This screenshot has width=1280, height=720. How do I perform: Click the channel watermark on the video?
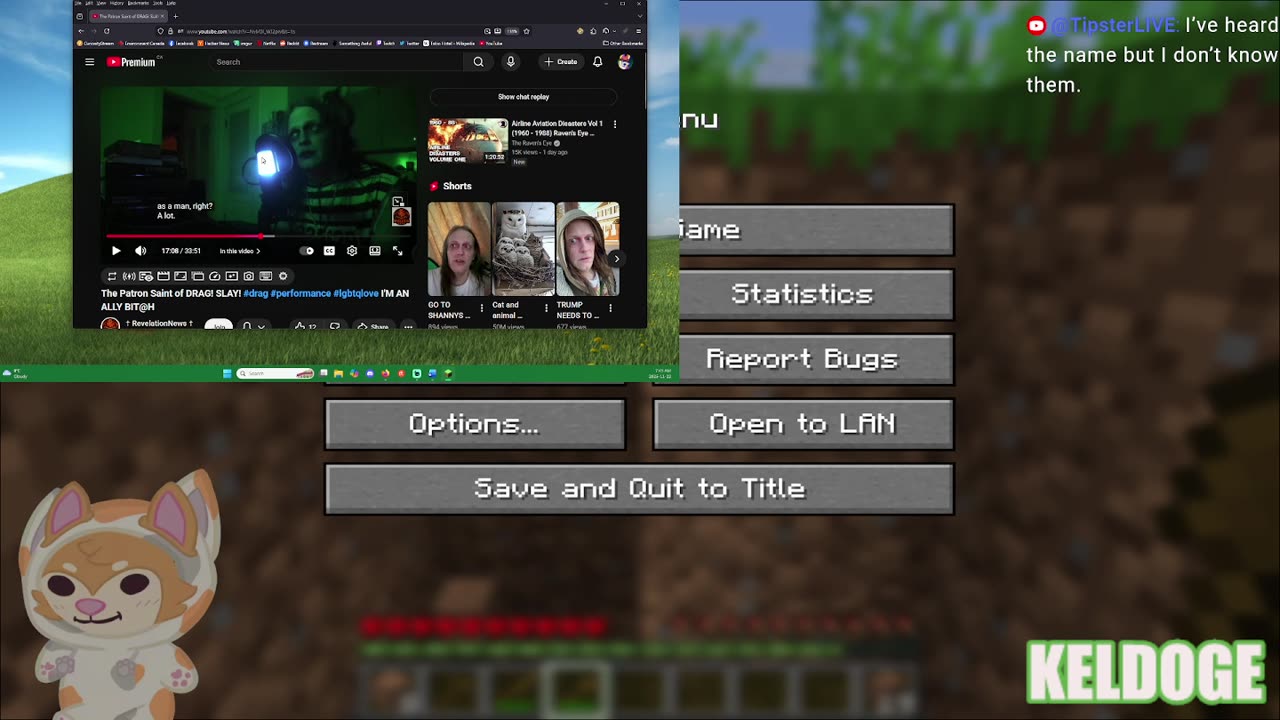click(x=401, y=217)
